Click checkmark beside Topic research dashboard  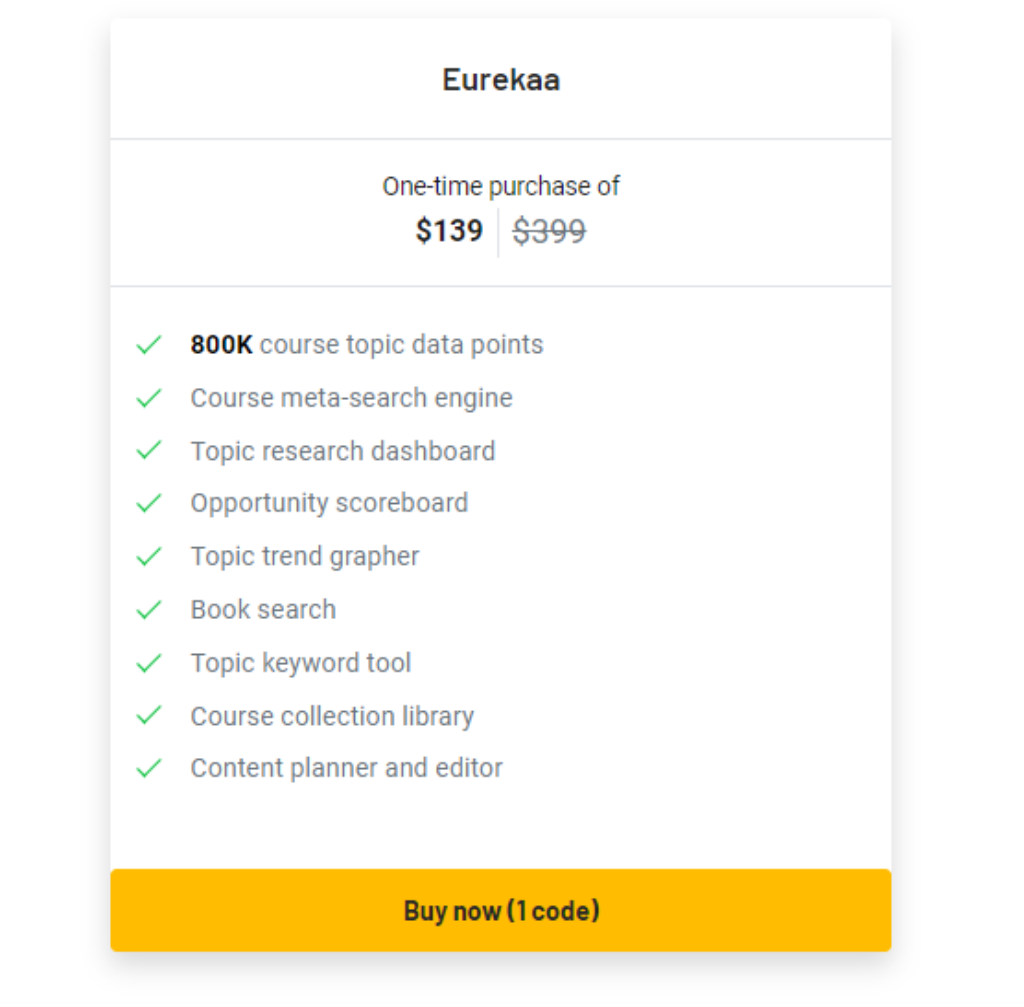[x=149, y=451]
